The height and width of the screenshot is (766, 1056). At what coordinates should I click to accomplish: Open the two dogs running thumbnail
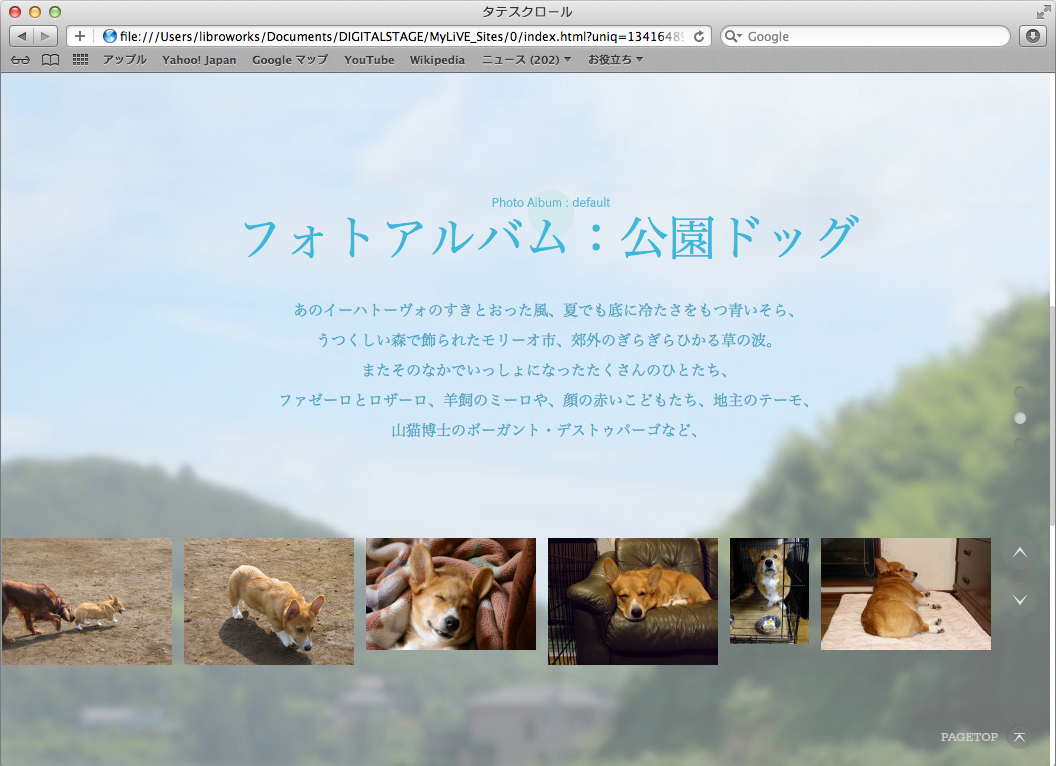(x=87, y=601)
